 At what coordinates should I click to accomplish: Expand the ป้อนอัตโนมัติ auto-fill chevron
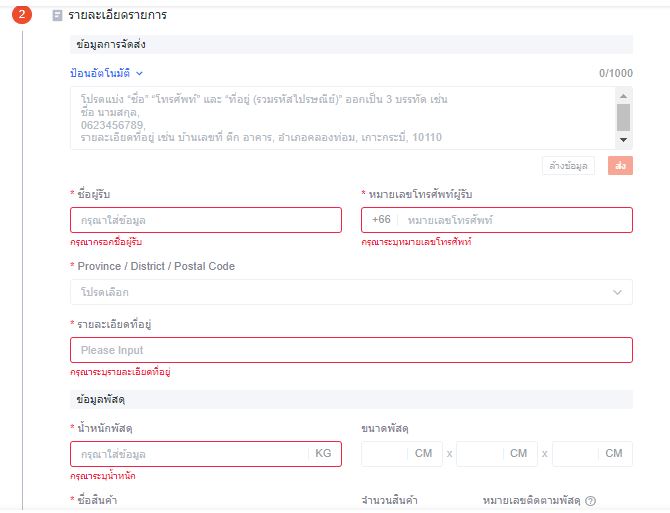click(139, 73)
